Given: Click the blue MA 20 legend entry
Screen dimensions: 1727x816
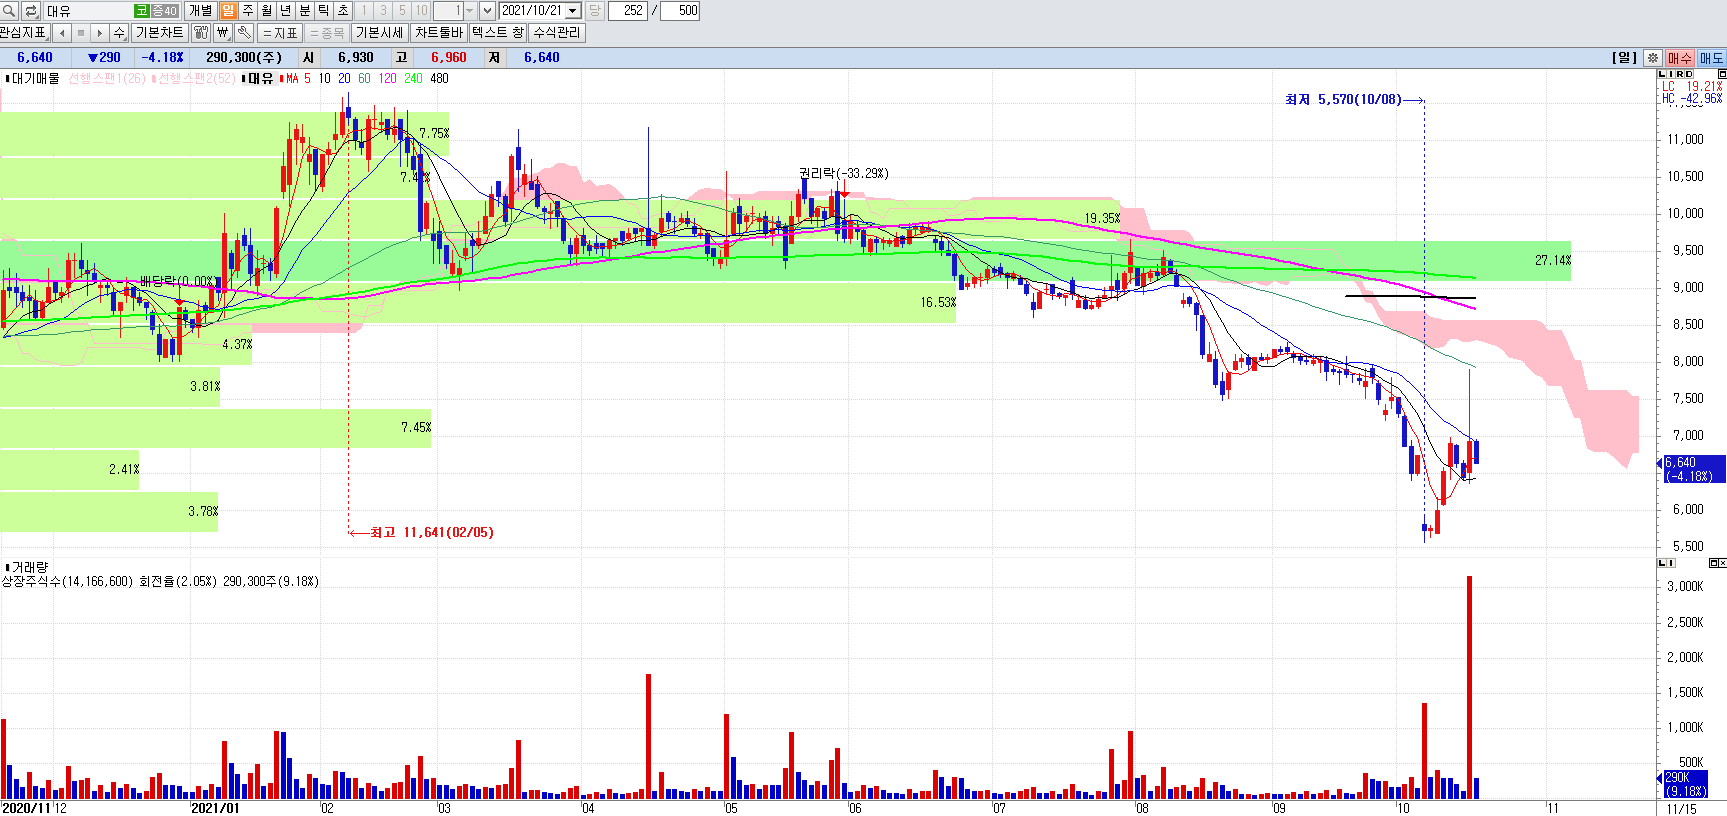Looking at the screenshot, I should tap(344, 78).
